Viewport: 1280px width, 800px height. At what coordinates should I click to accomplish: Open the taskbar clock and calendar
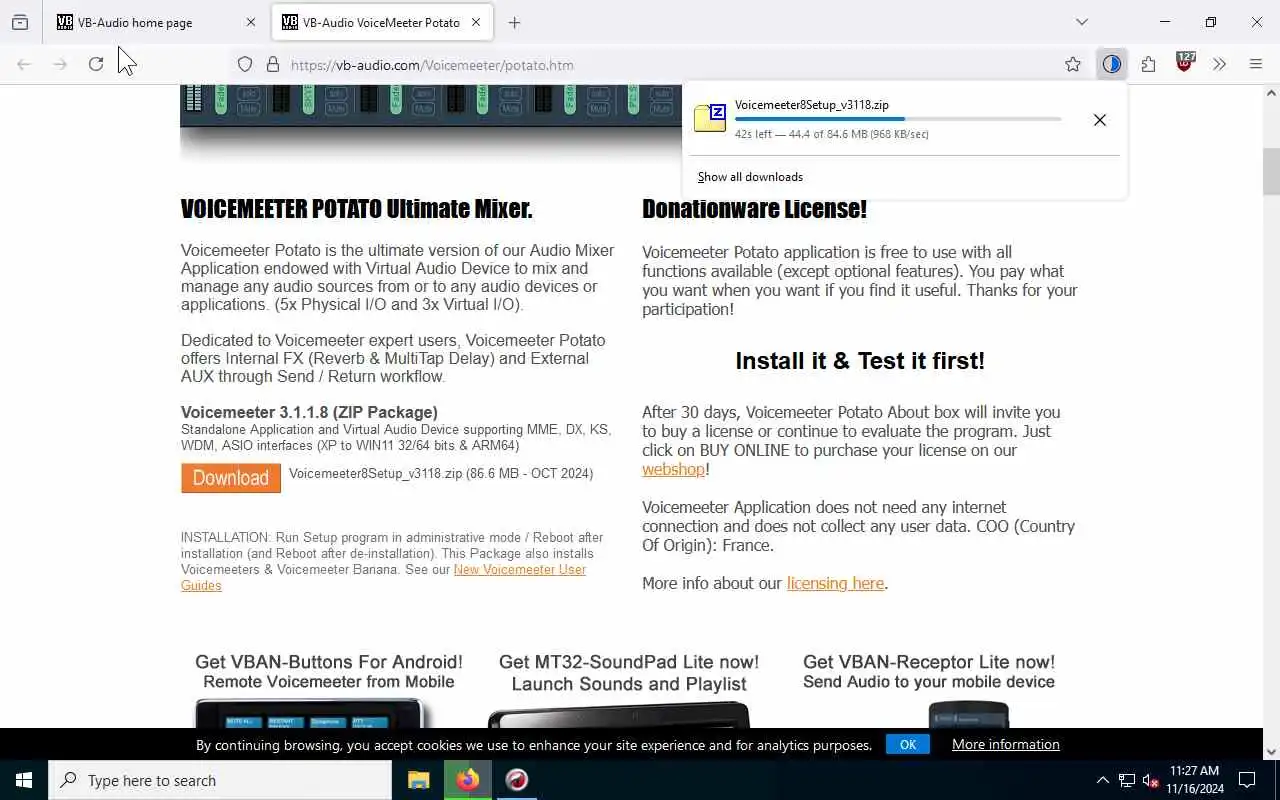(1194, 780)
